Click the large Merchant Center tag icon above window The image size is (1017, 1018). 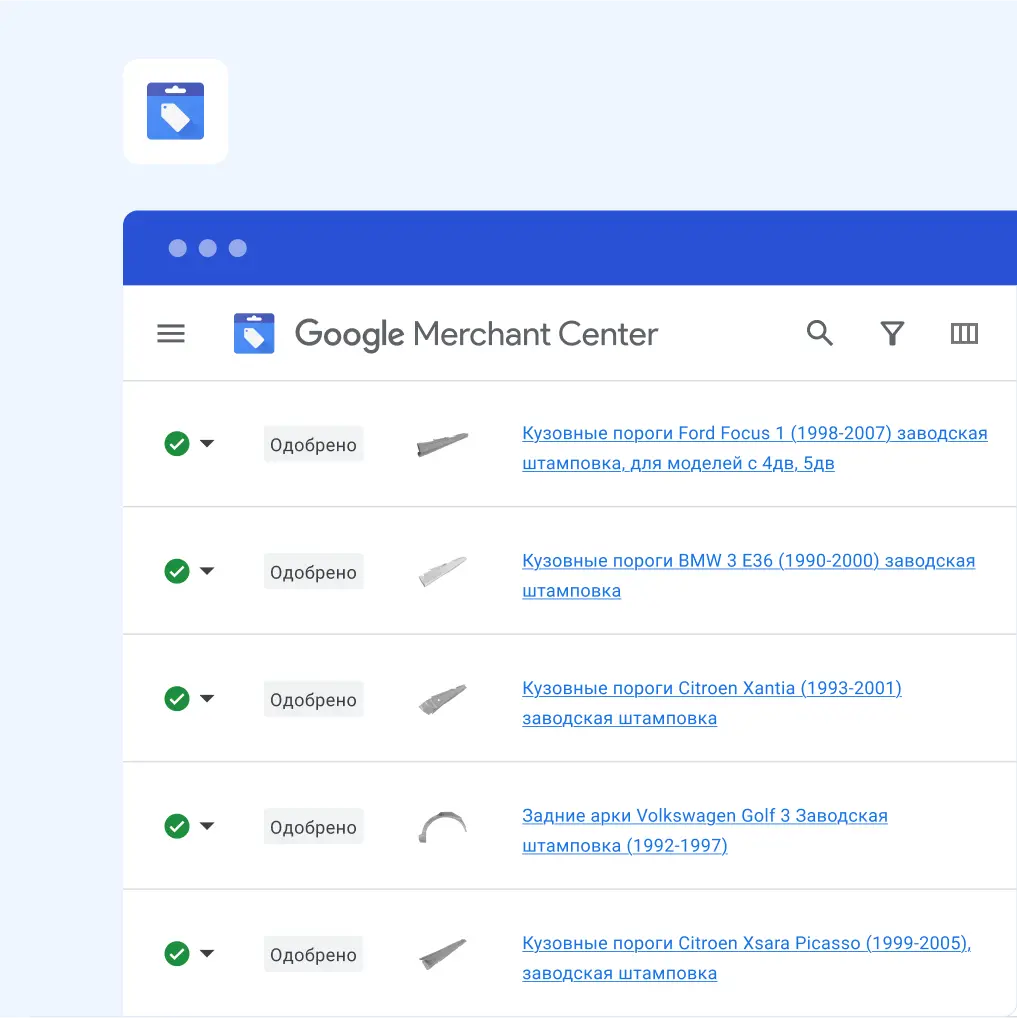click(x=176, y=111)
